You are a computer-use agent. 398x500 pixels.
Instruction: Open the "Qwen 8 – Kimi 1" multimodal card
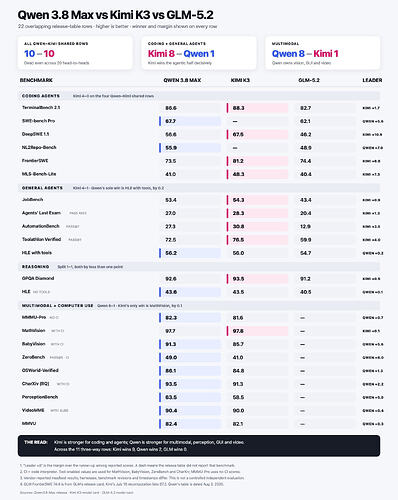[x=323, y=53]
